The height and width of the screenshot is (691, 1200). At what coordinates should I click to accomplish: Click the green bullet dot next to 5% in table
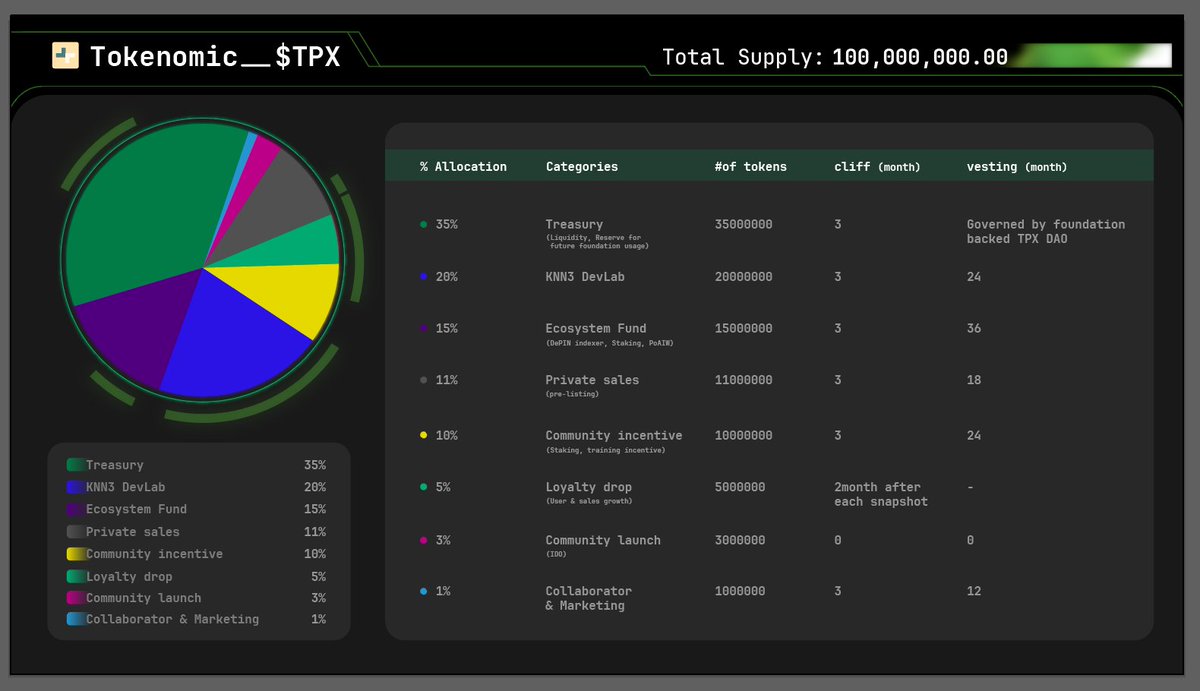(x=424, y=487)
